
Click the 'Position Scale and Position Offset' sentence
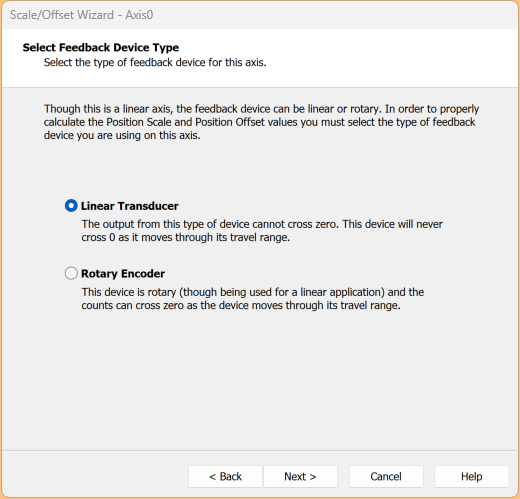tap(259, 122)
